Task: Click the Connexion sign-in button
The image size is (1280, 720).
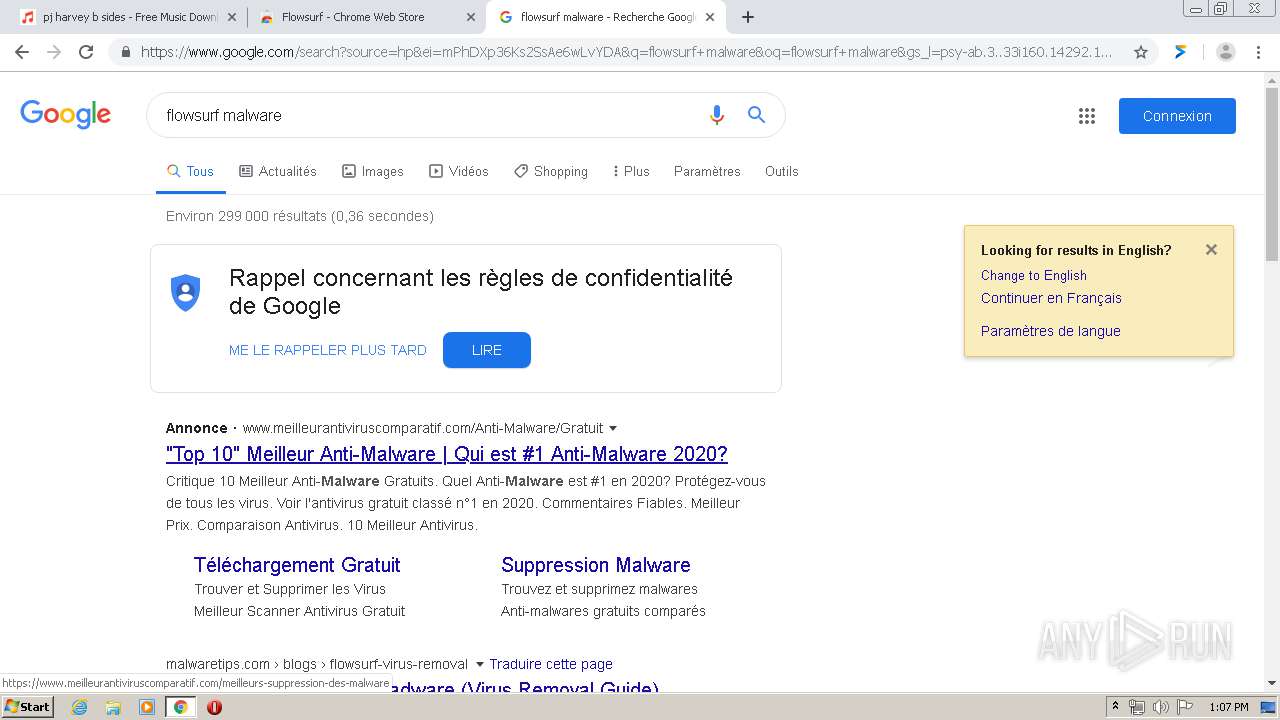Action: pyautogui.click(x=1177, y=116)
